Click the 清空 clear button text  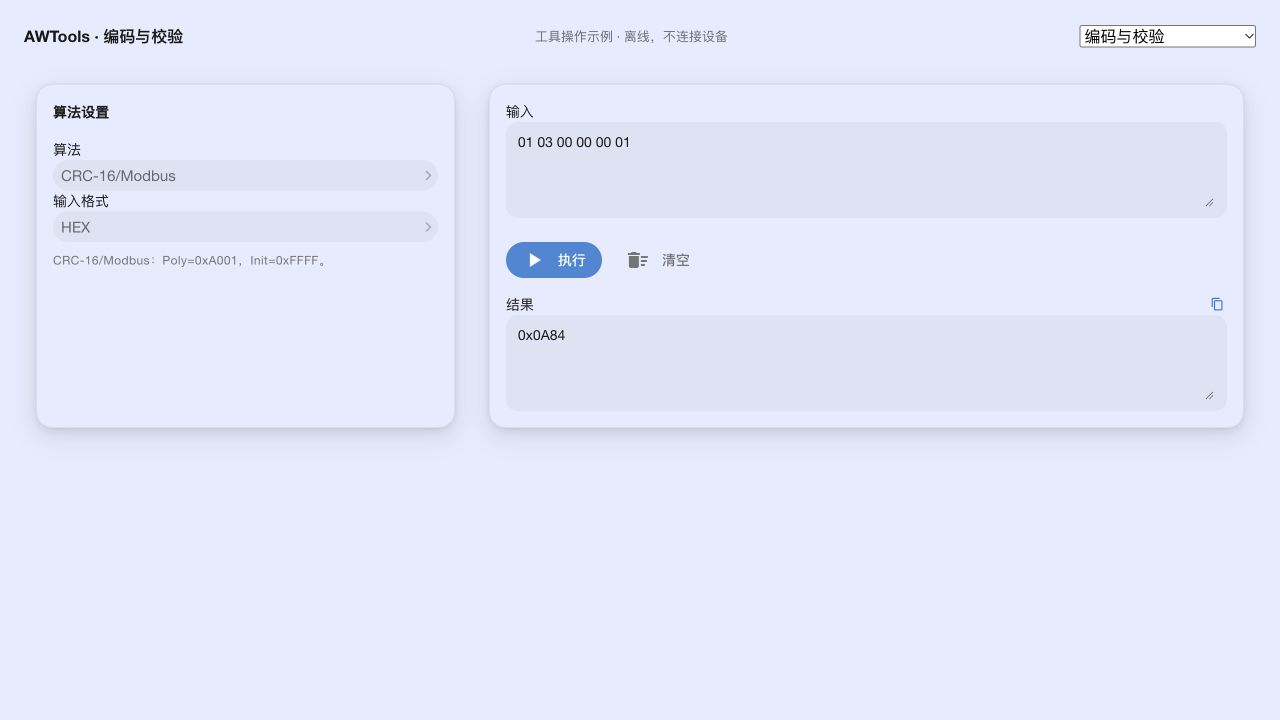click(676, 260)
